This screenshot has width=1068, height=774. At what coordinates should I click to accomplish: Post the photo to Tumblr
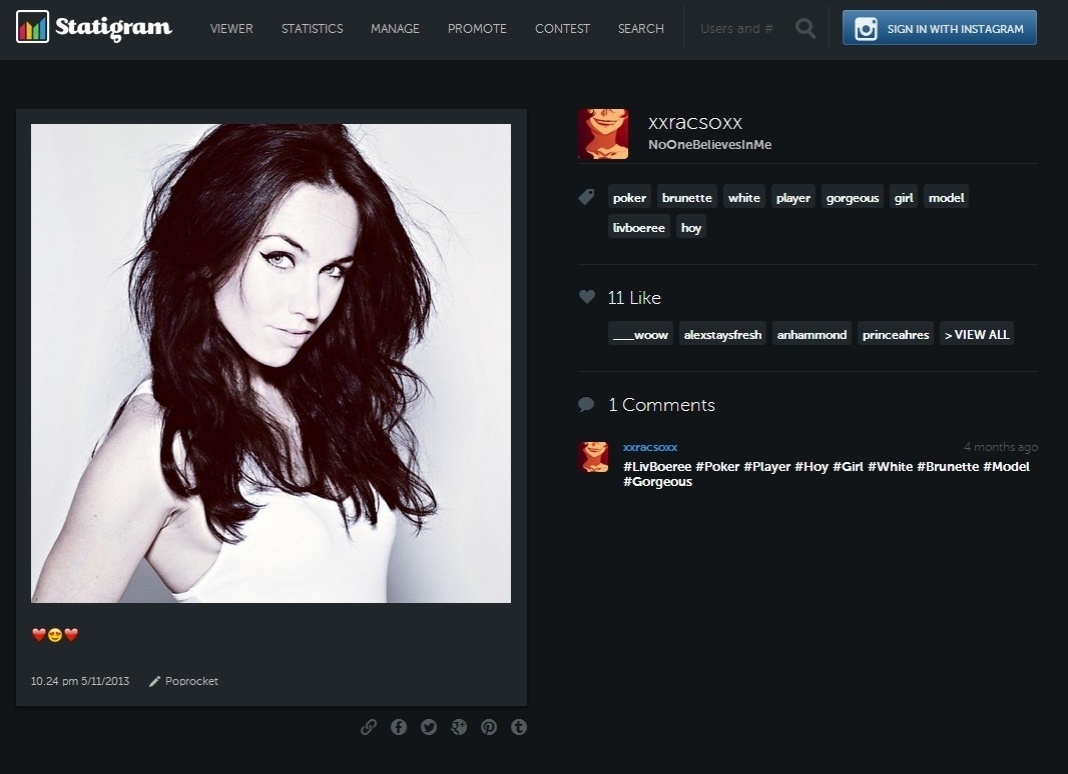(519, 727)
